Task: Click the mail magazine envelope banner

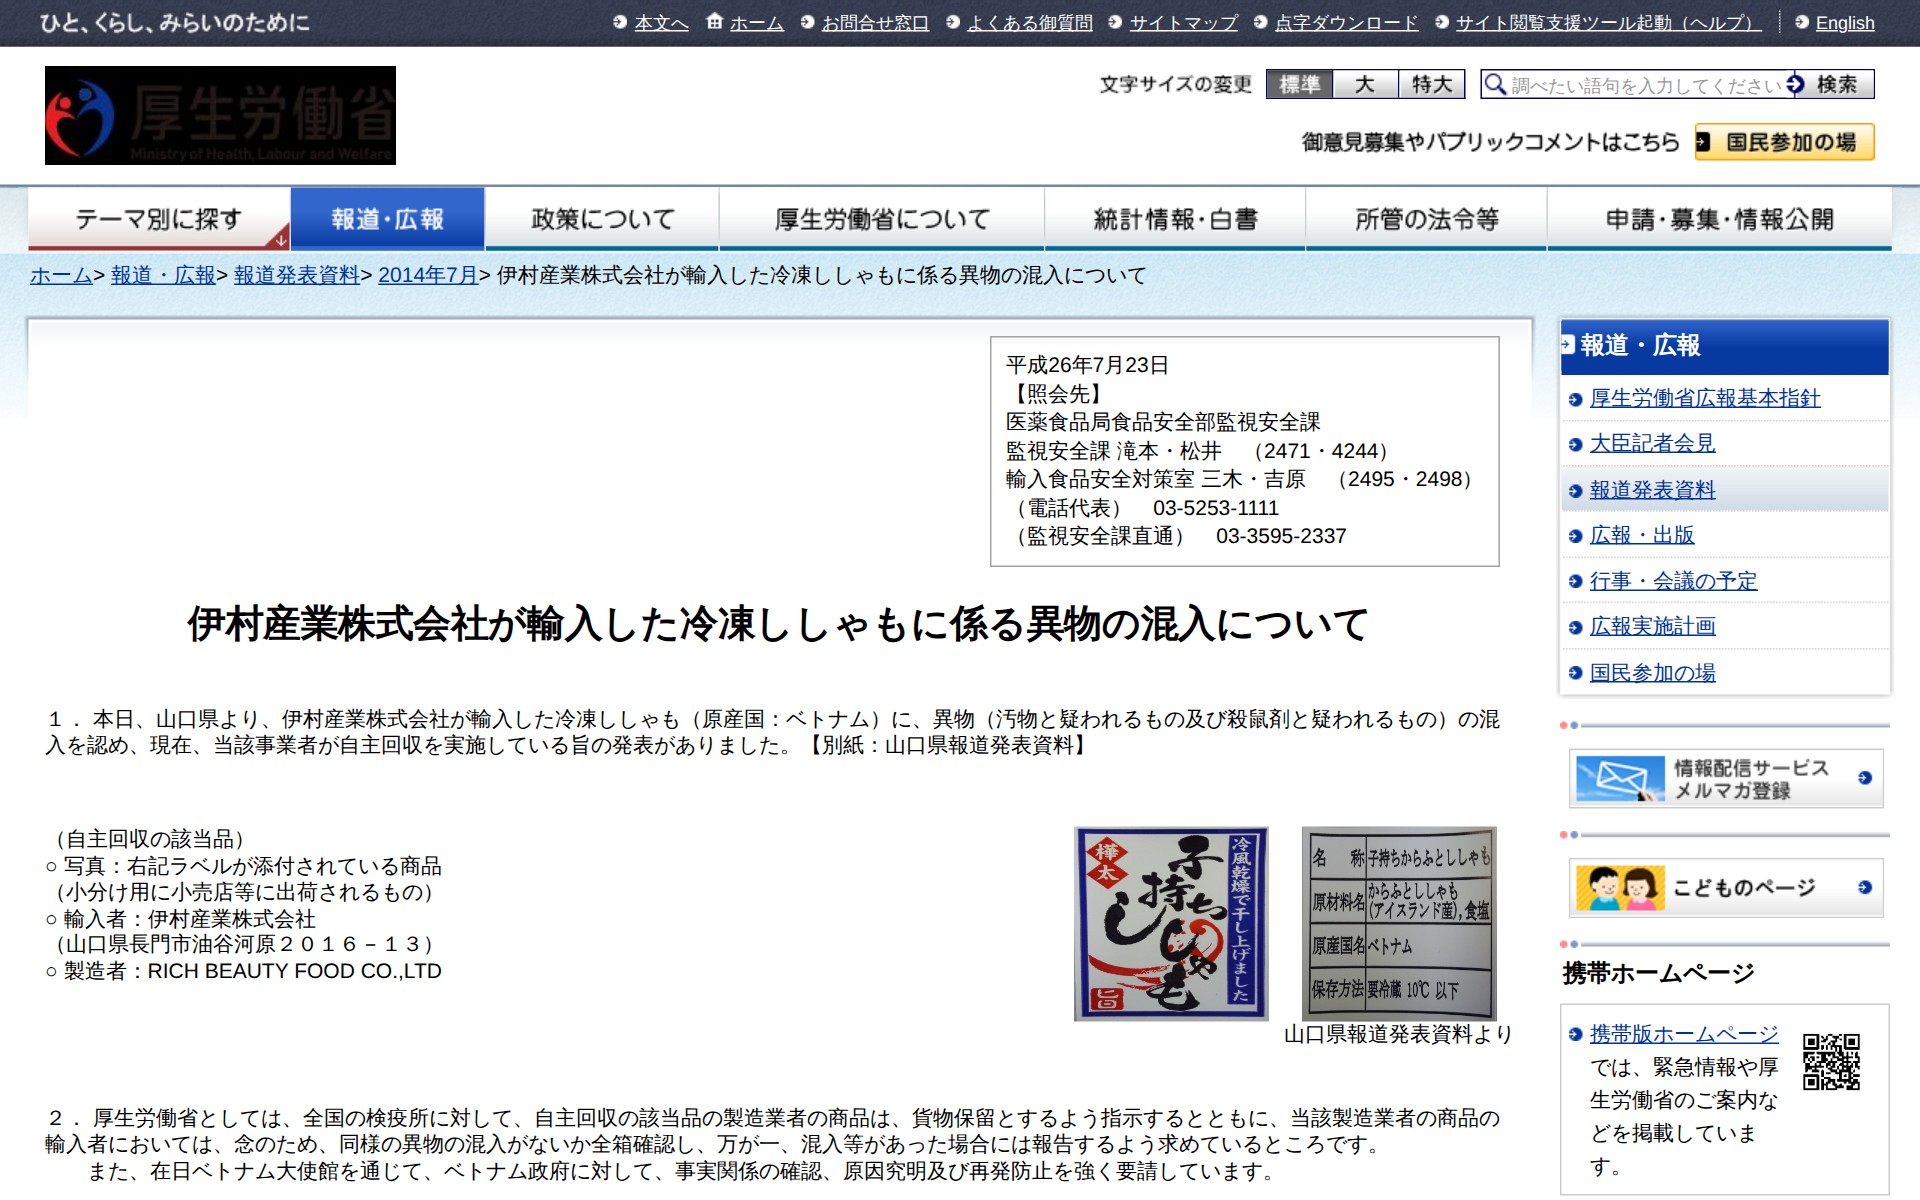Action: pyautogui.click(x=1725, y=778)
